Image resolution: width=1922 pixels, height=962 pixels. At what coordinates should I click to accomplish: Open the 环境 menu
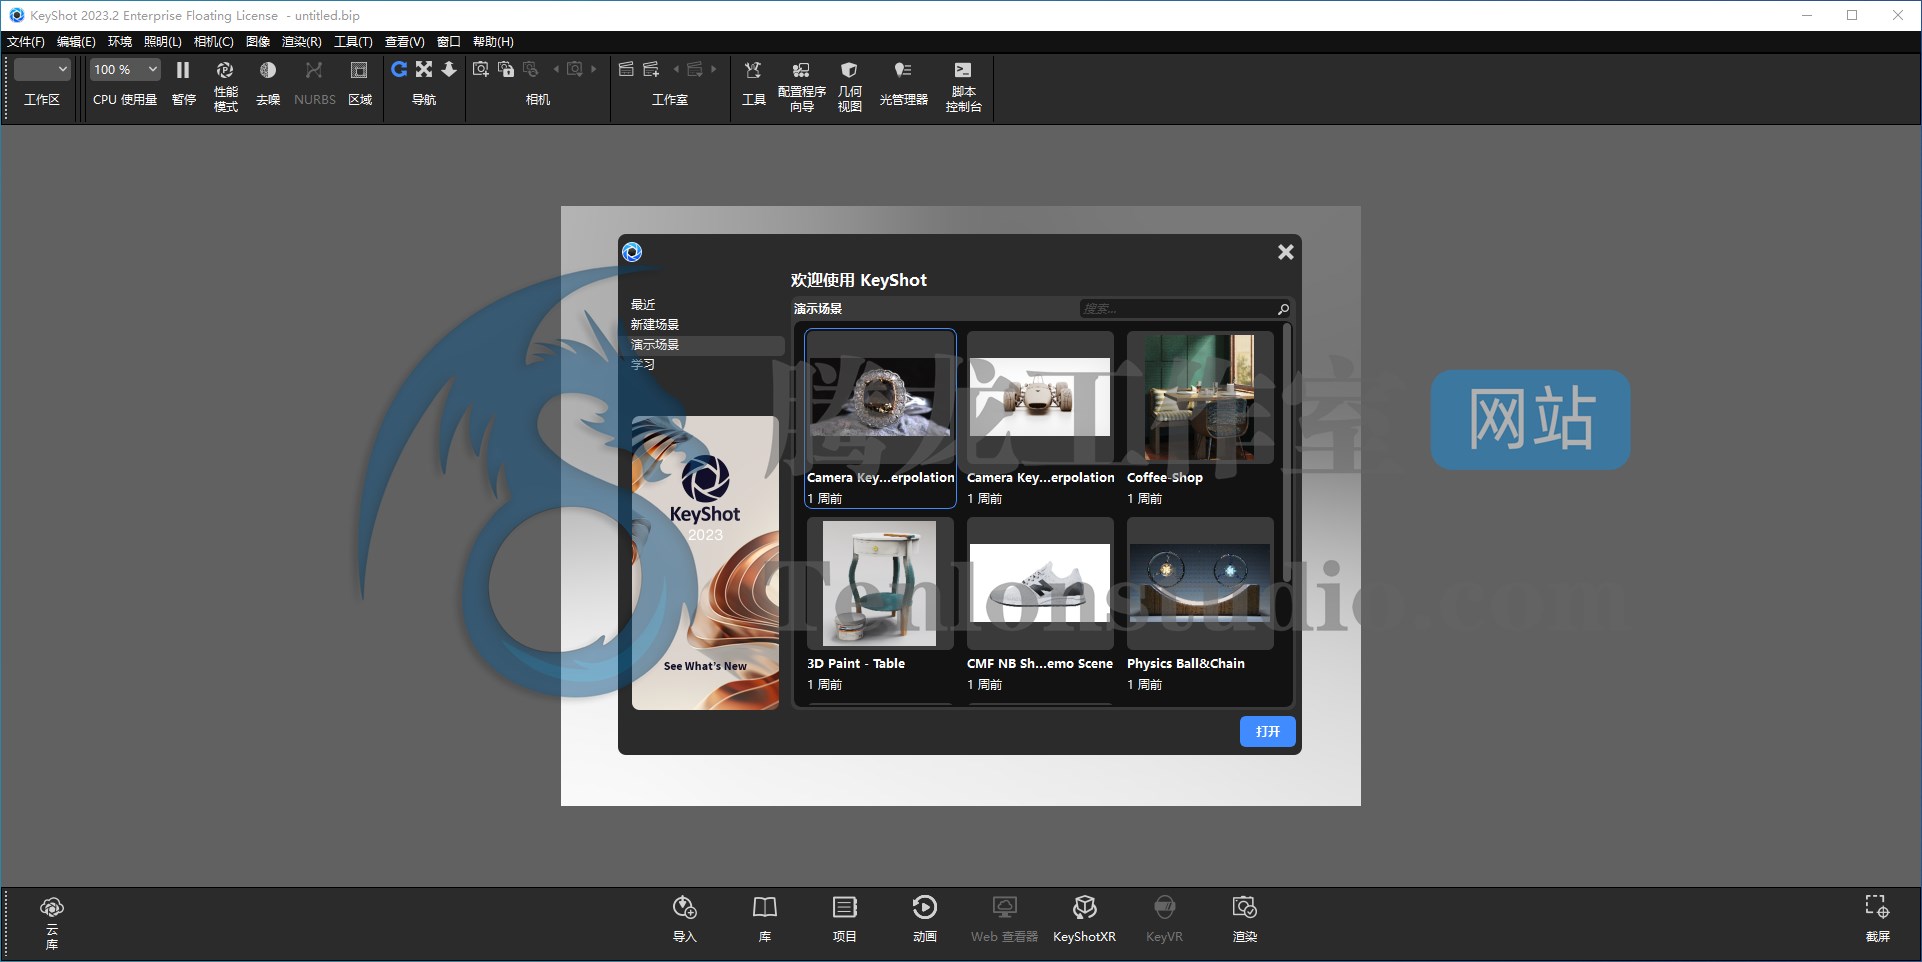(120, 42)
